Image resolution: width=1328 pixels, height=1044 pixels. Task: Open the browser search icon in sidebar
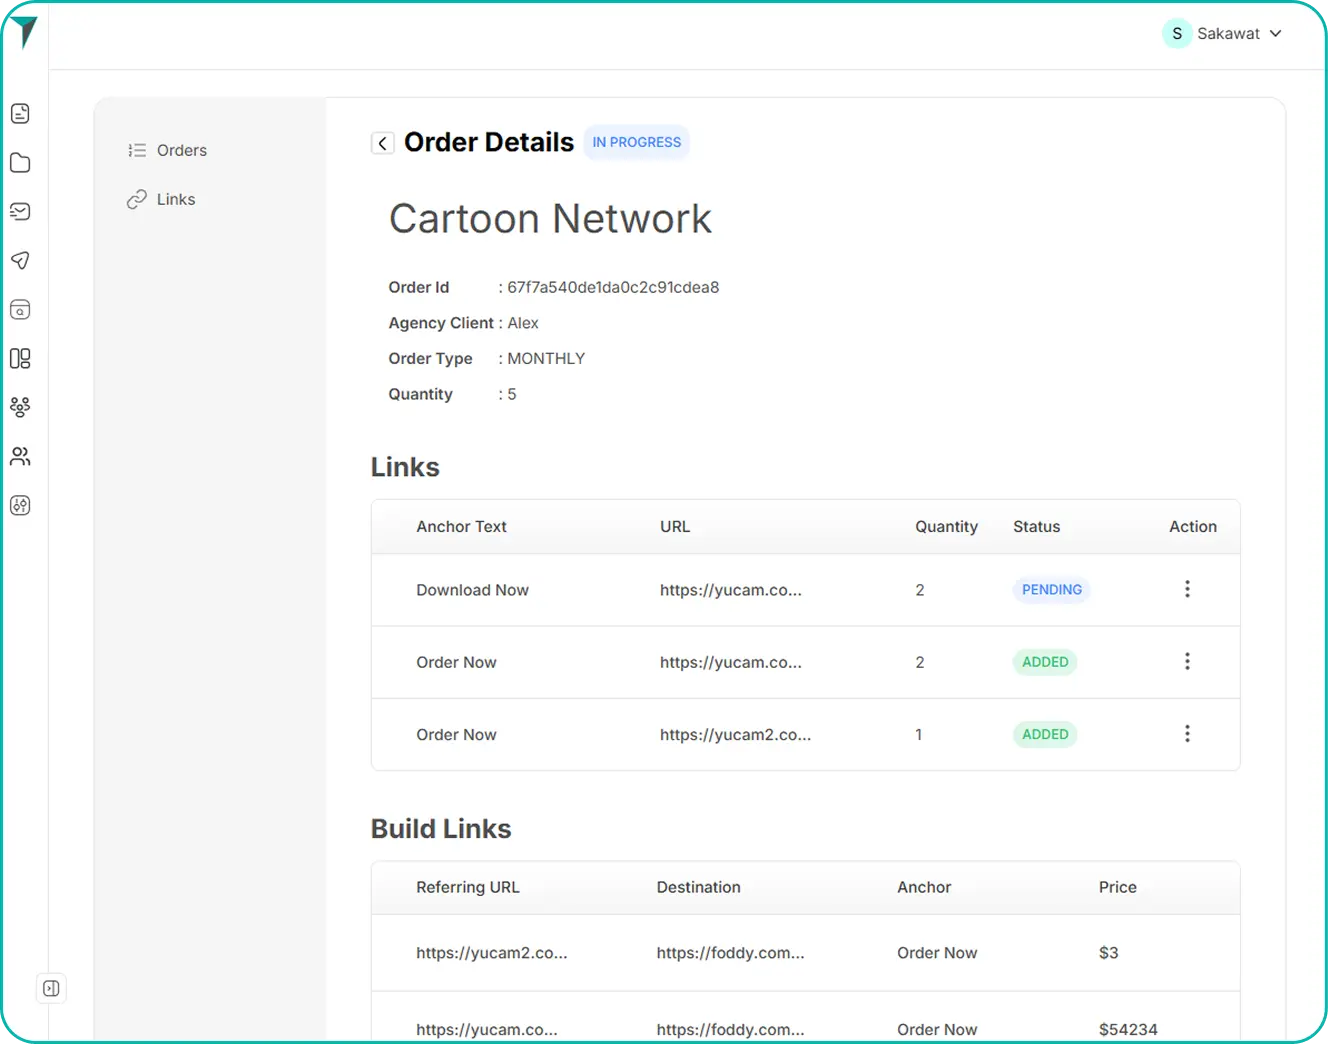[20, 309]
